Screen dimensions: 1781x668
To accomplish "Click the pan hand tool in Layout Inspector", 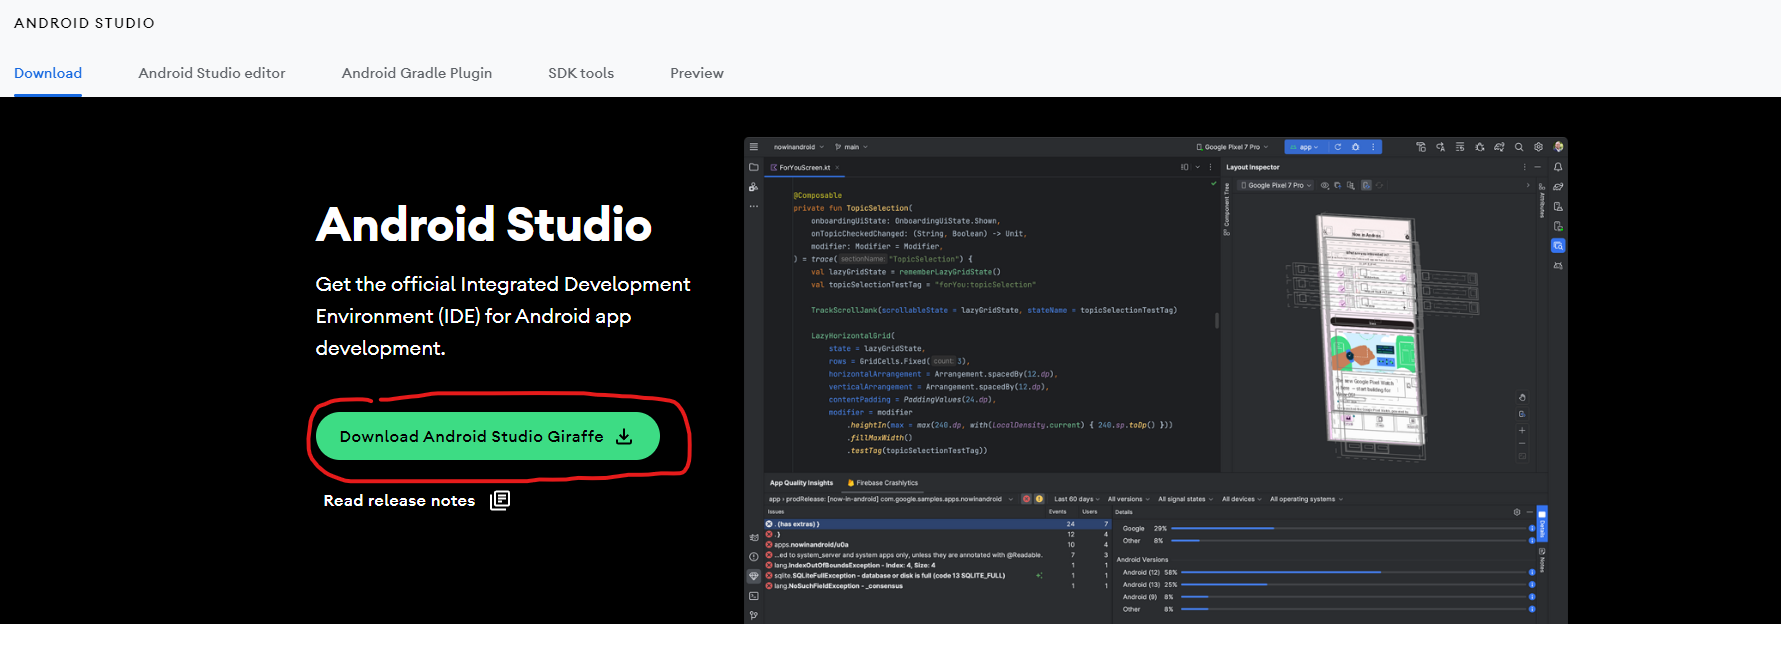I will (1522, 397).
